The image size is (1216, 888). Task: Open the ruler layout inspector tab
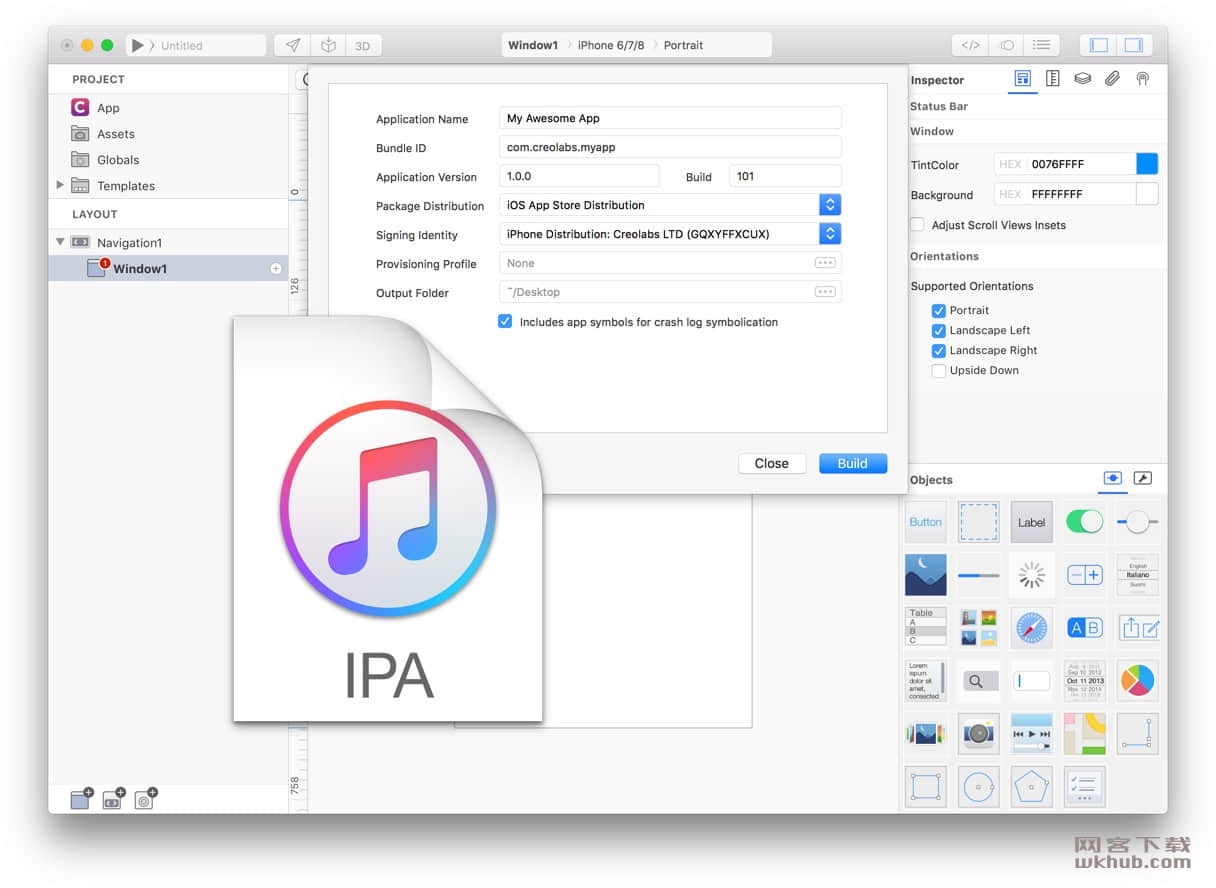(1052, 79)
